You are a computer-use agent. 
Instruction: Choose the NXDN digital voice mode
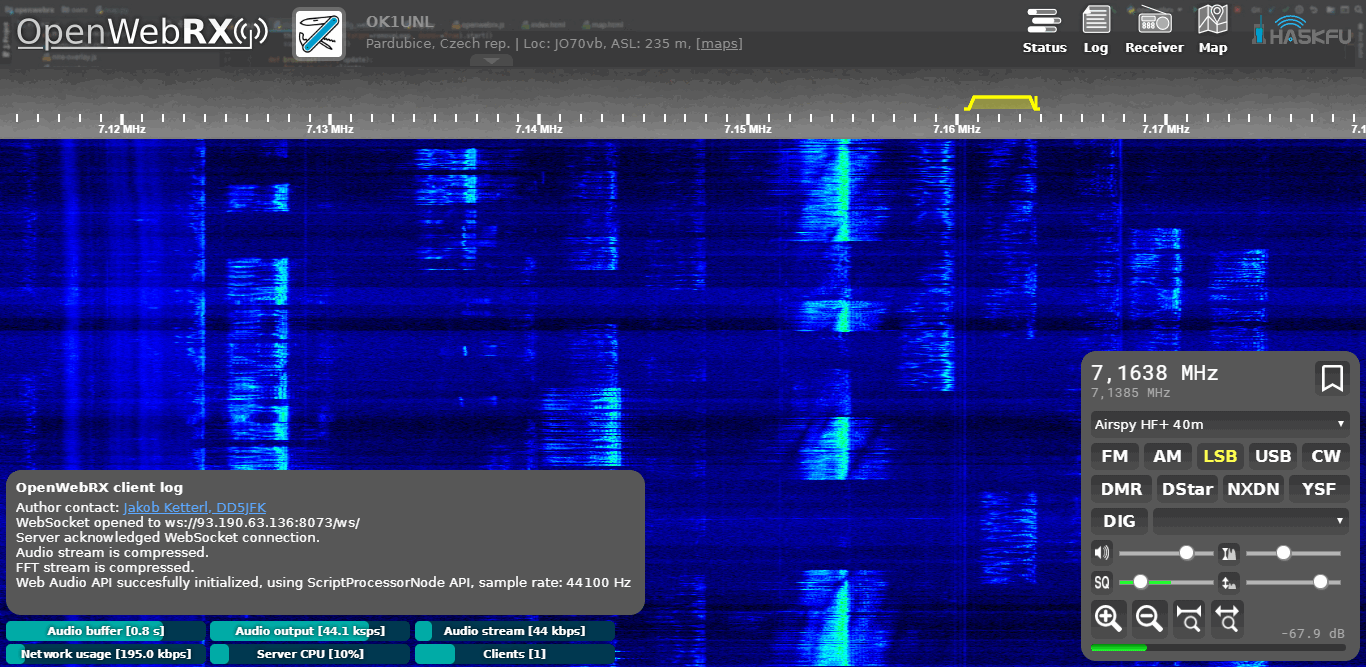(x=1253, y=489)
